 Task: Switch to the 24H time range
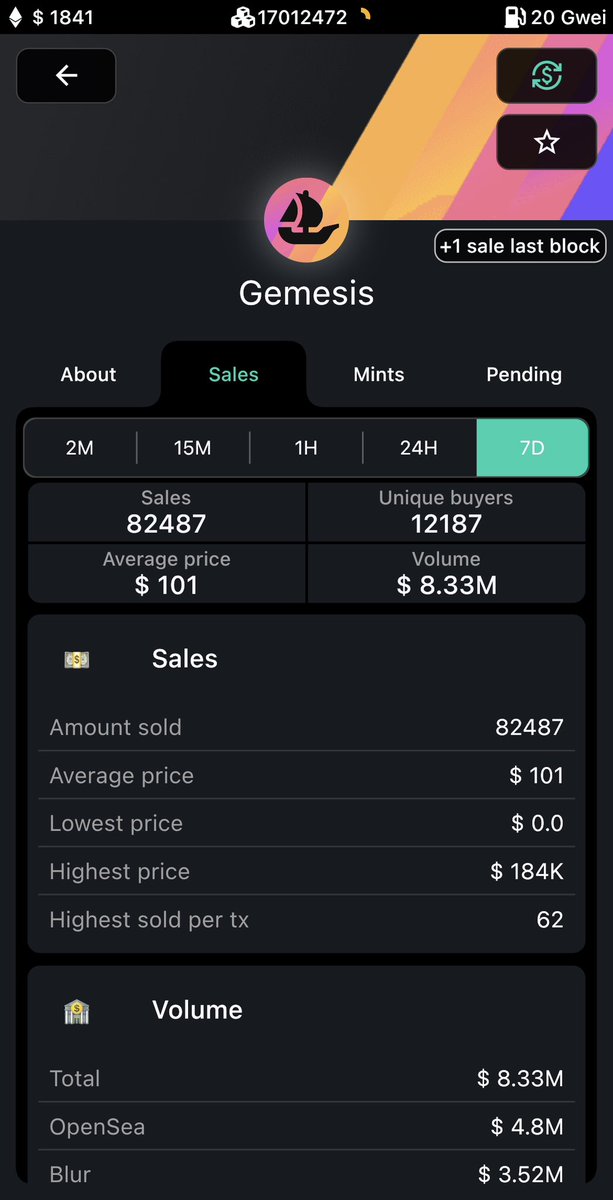pyautogui.click(x=419, y=448)
